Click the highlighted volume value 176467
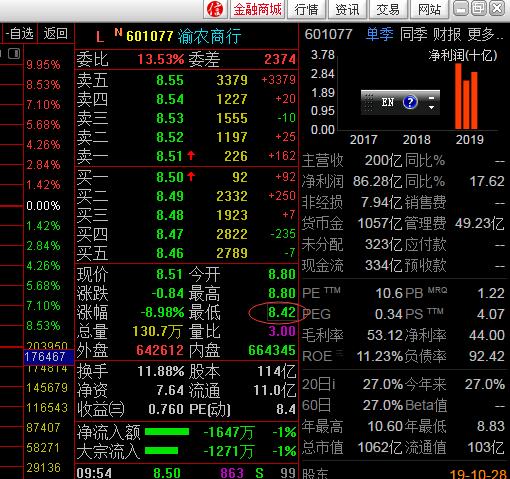Image resolution: width=510 pixels, height=479 pixels. (x=49, y=357)
